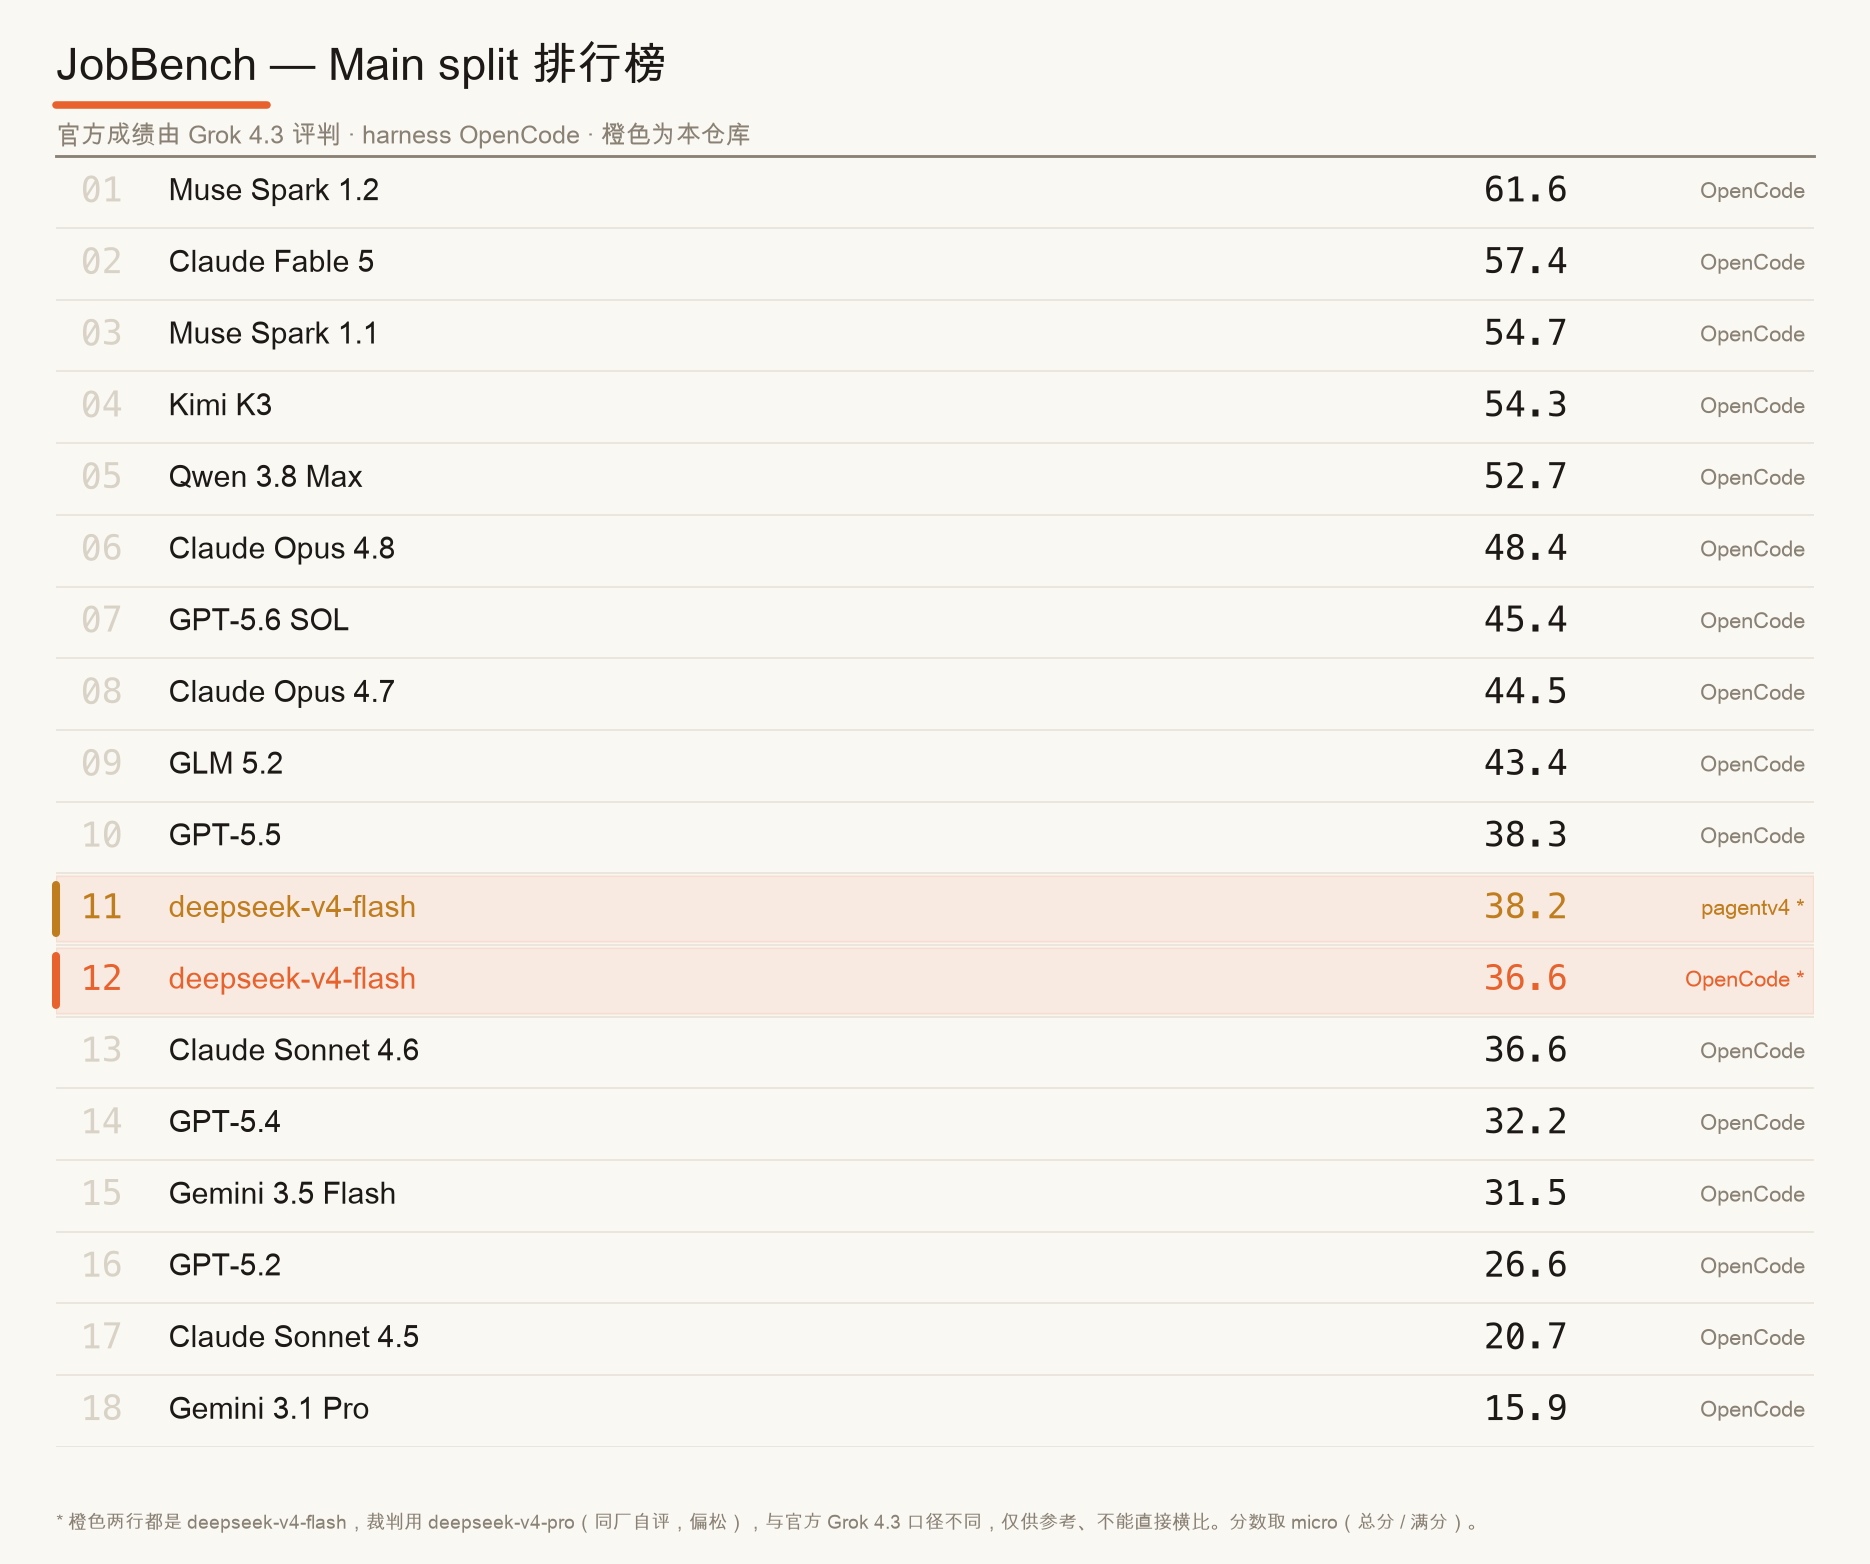Select the 'GLM 5.2' model name
1870x1564 pixels.
(226, 763)
